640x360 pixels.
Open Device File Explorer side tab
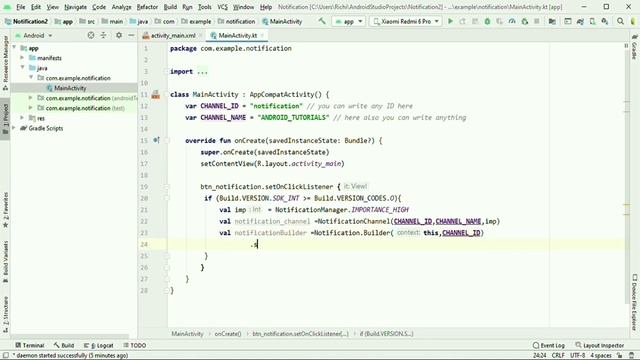[634, 302]
